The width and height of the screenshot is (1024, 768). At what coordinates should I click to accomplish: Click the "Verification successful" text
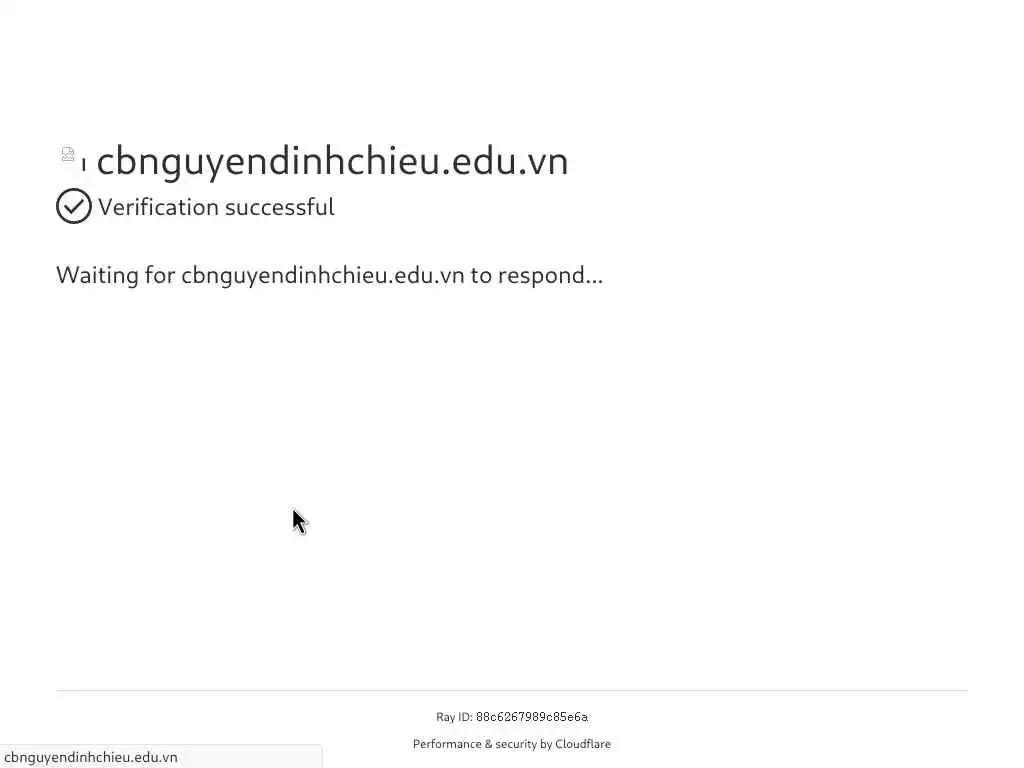(216, 207)
